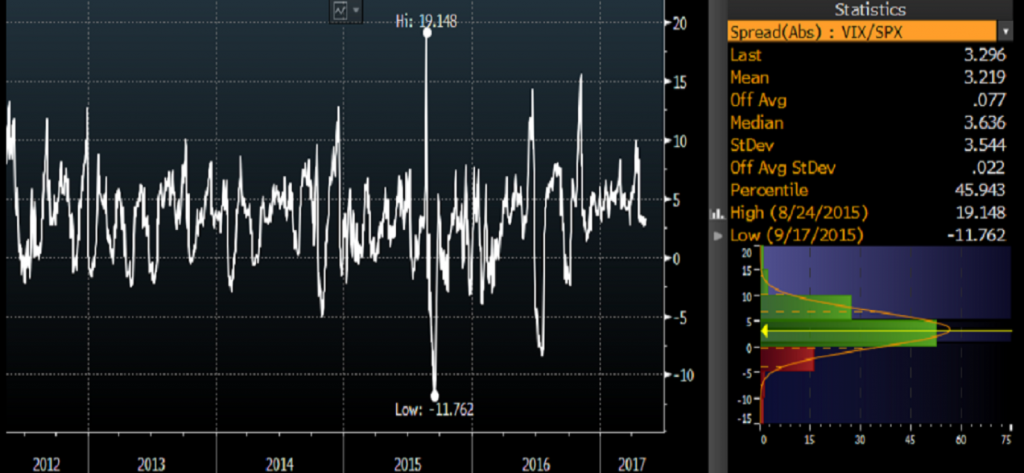
Task: Open the chart type dropdown arrow
Action: pyautogui.click(x=357, y=10)
